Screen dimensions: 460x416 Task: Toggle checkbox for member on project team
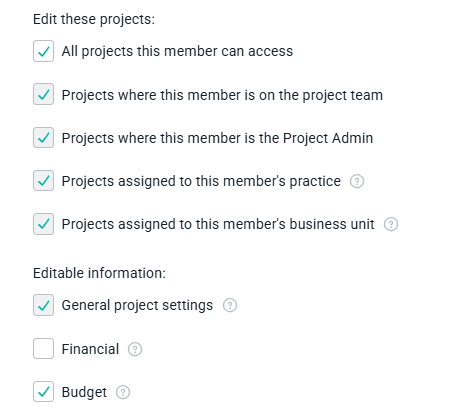[43, 94]
